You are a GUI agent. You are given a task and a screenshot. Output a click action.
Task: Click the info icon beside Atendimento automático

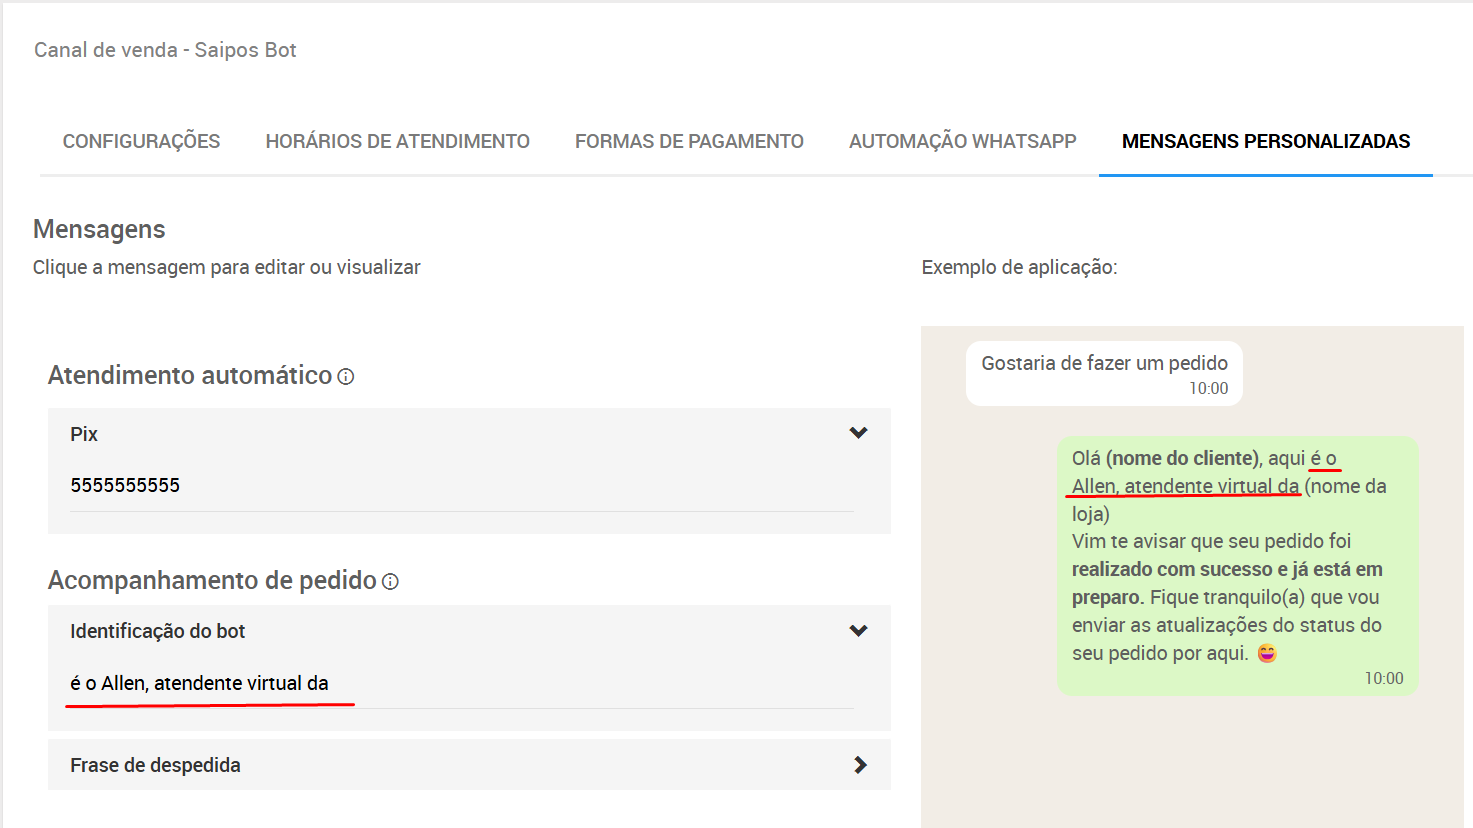click(346, 377)
